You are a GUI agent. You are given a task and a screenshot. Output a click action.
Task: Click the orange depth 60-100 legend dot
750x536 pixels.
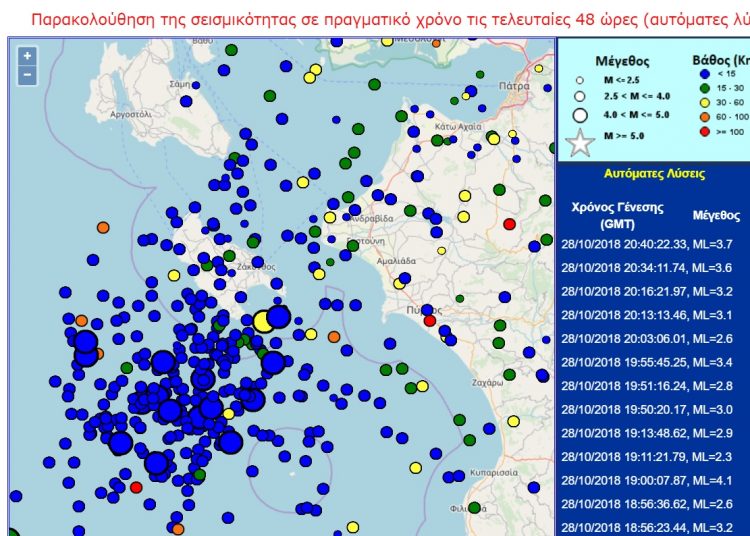pyautogui.click(x=705, y=117)
